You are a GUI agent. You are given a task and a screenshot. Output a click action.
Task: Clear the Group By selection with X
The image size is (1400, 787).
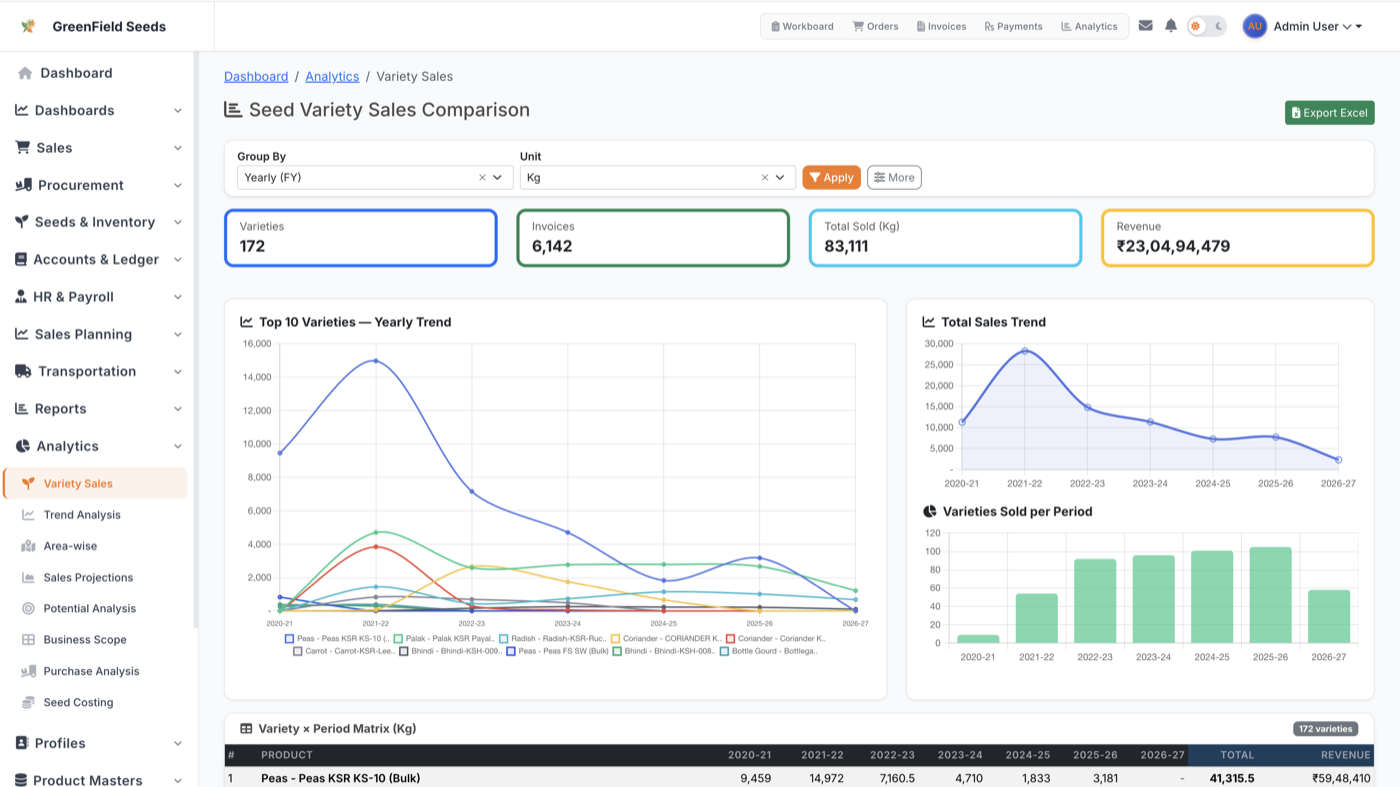(x=482, y=177)
